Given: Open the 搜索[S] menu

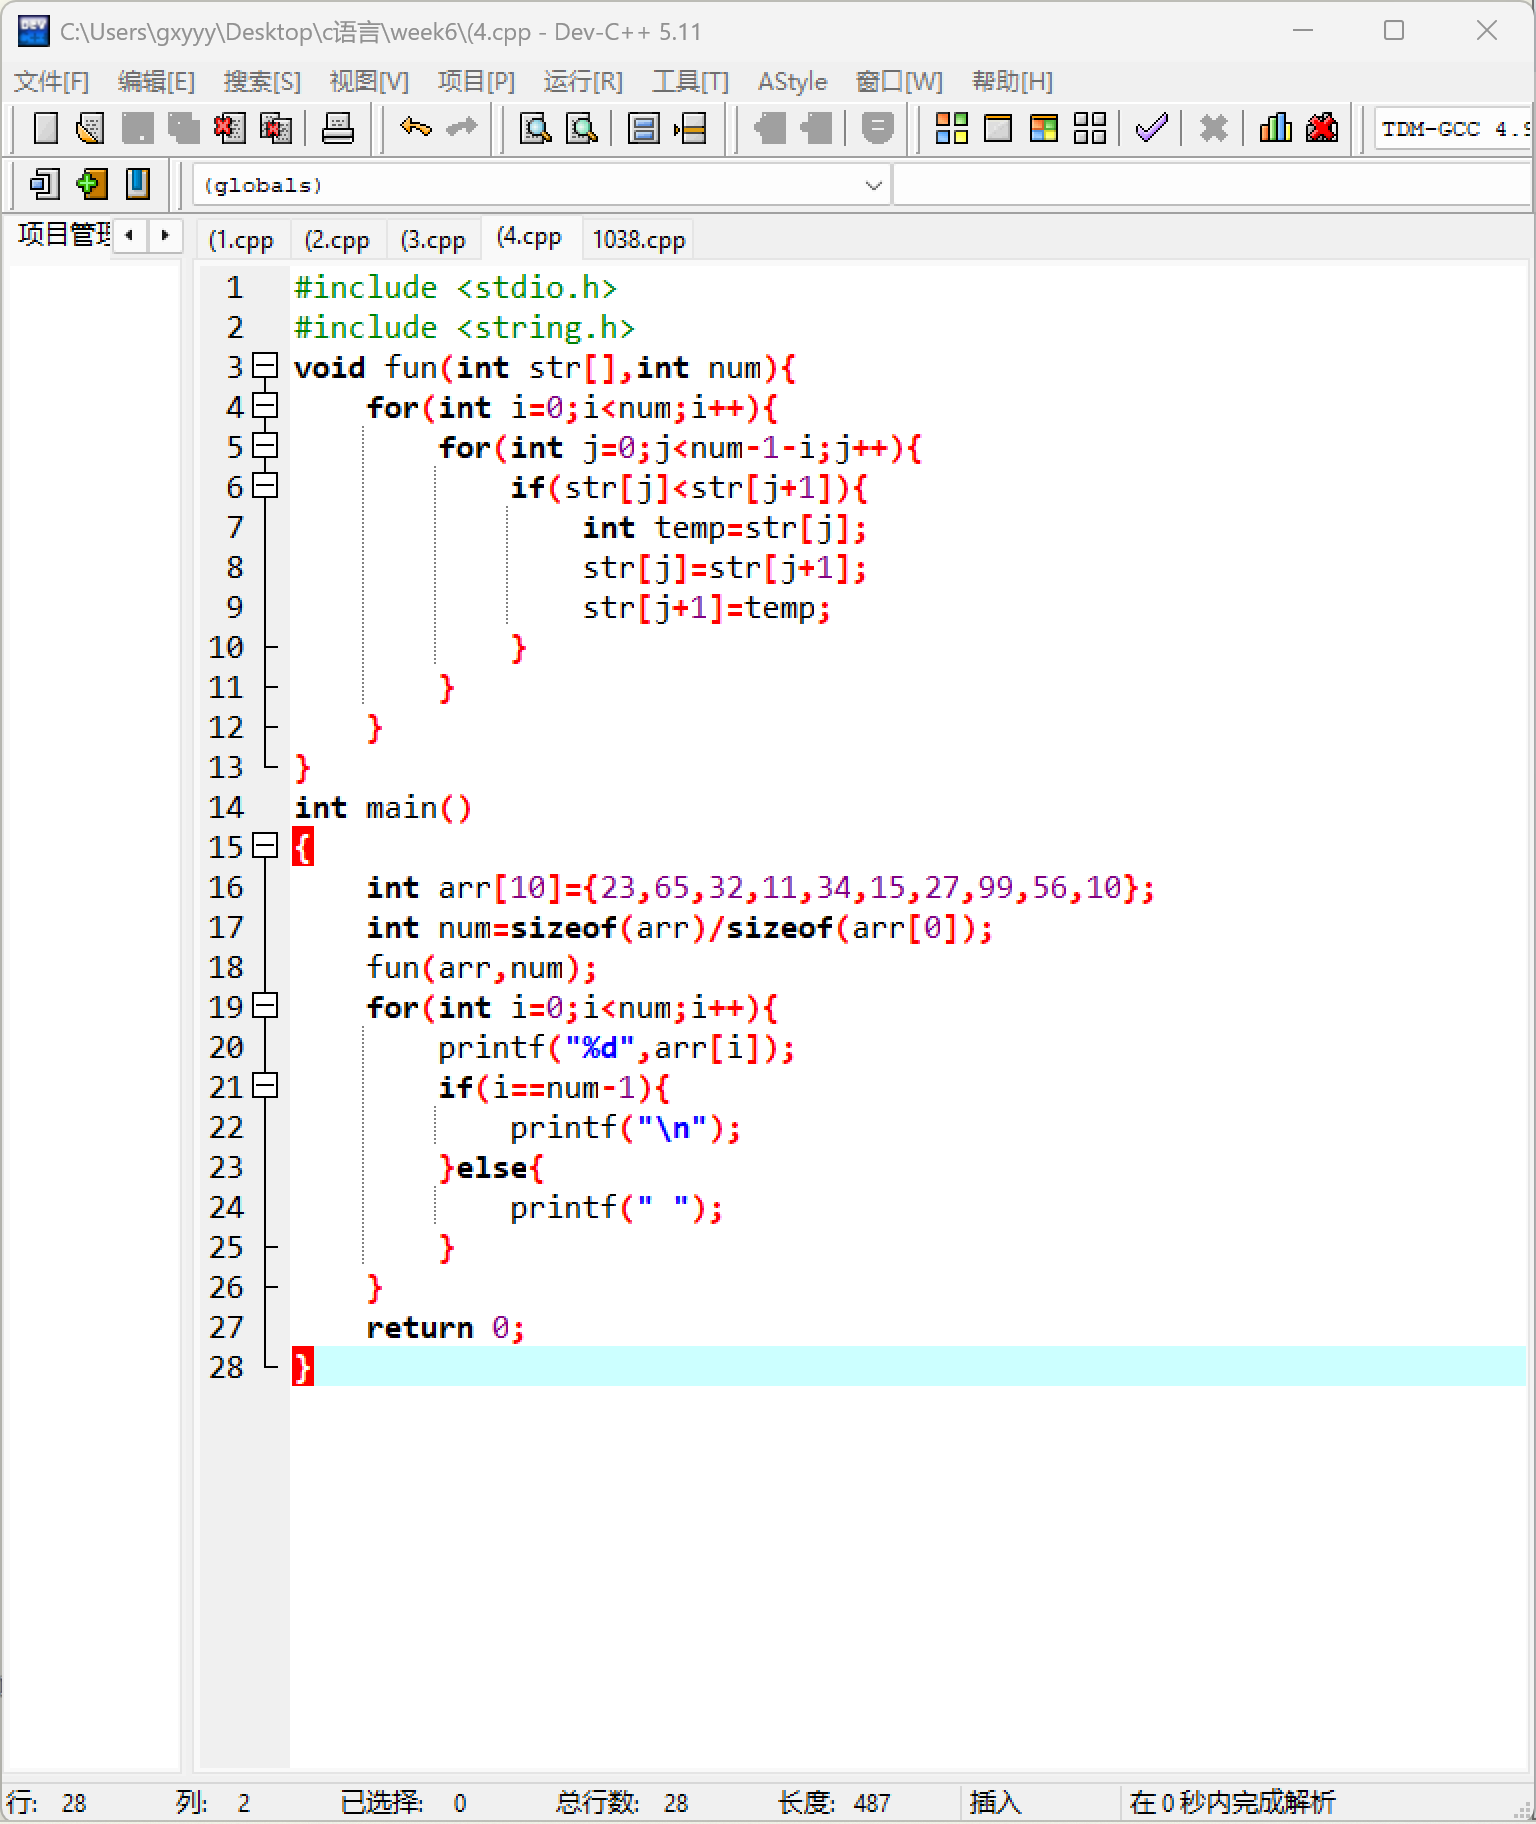Looking at the screenshot, I should pos(262,81).
